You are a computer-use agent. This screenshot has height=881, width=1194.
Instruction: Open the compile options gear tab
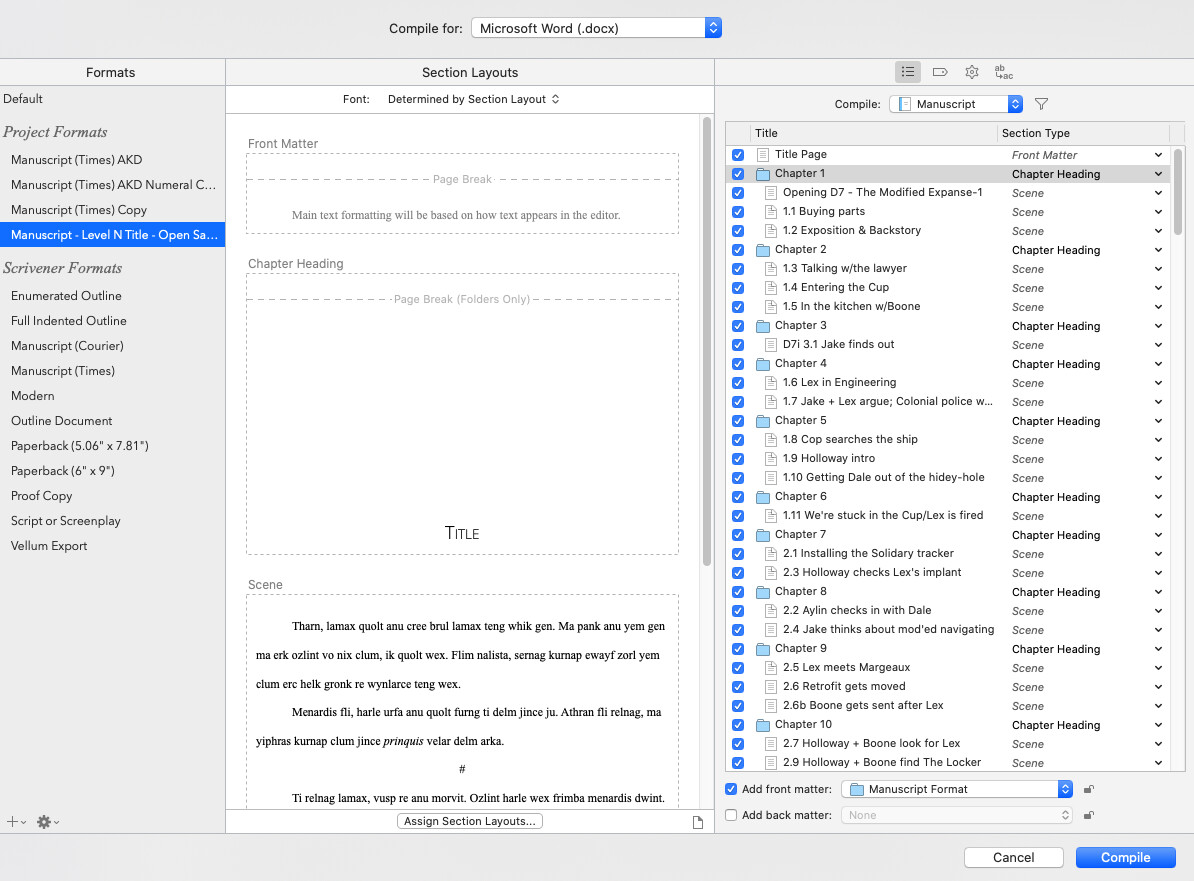972,72
